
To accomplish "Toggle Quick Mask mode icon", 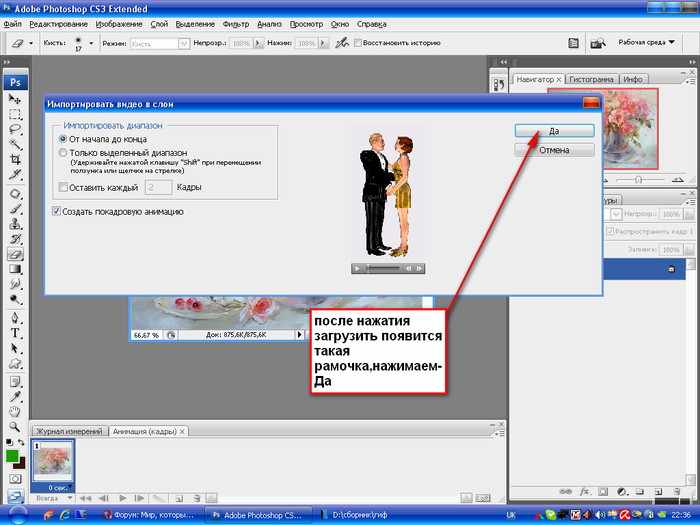I will 15,479.
